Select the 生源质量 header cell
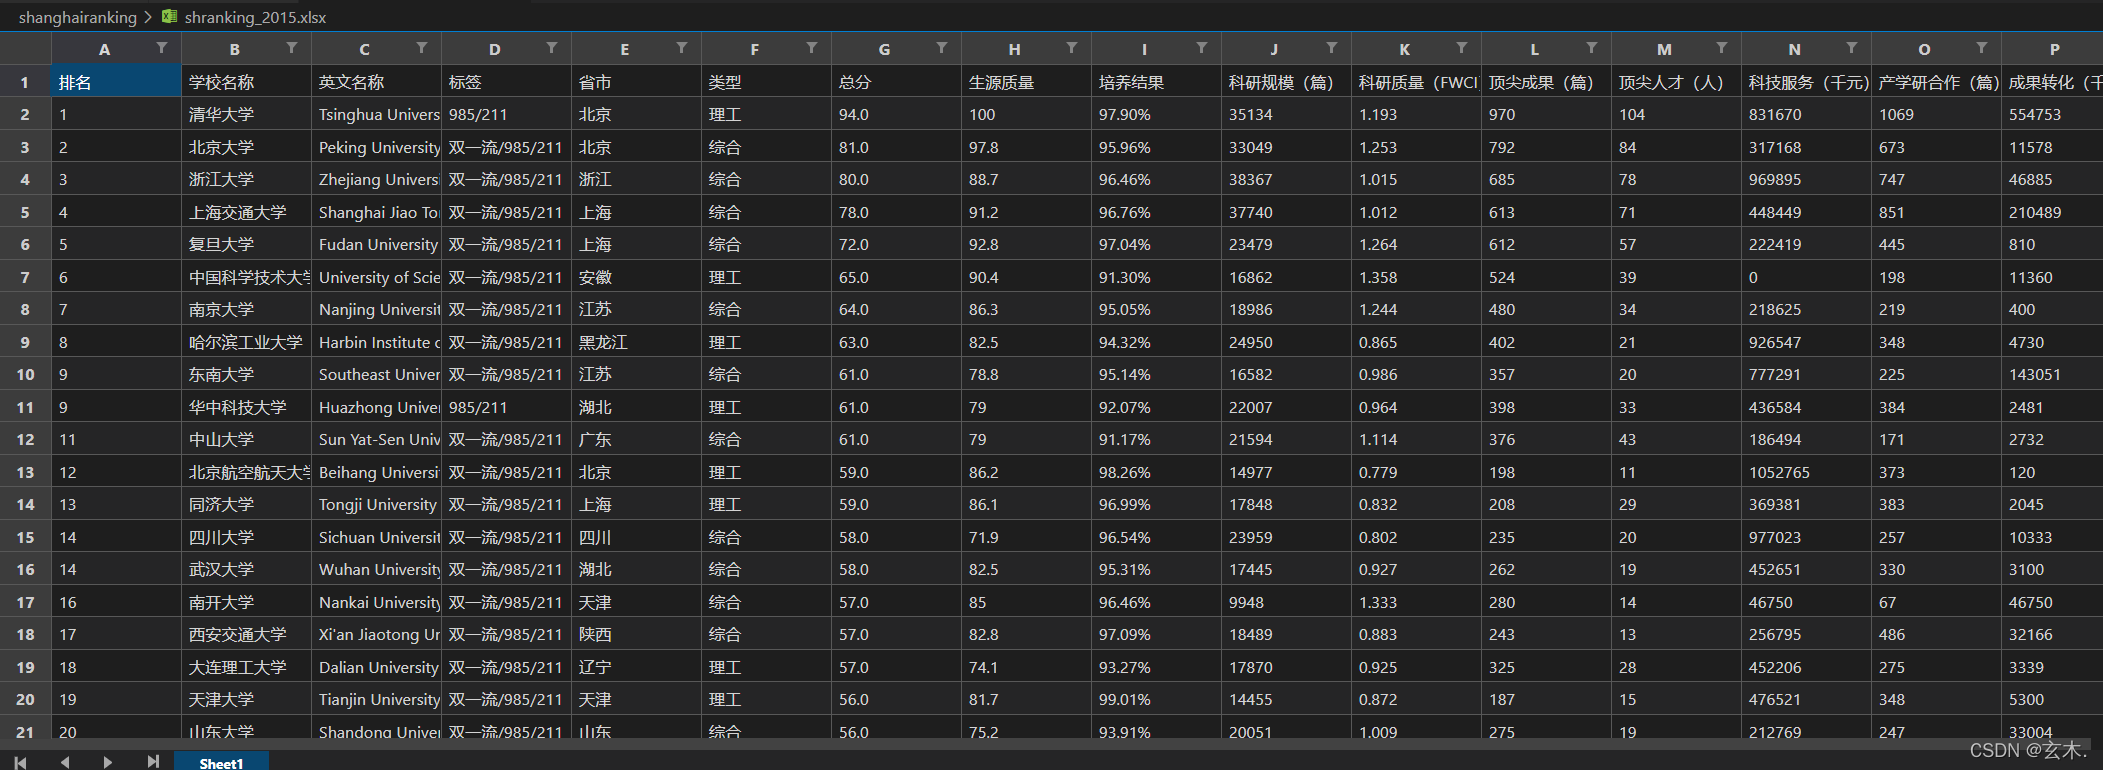The image size is (2103, 770). (1026, 82)
